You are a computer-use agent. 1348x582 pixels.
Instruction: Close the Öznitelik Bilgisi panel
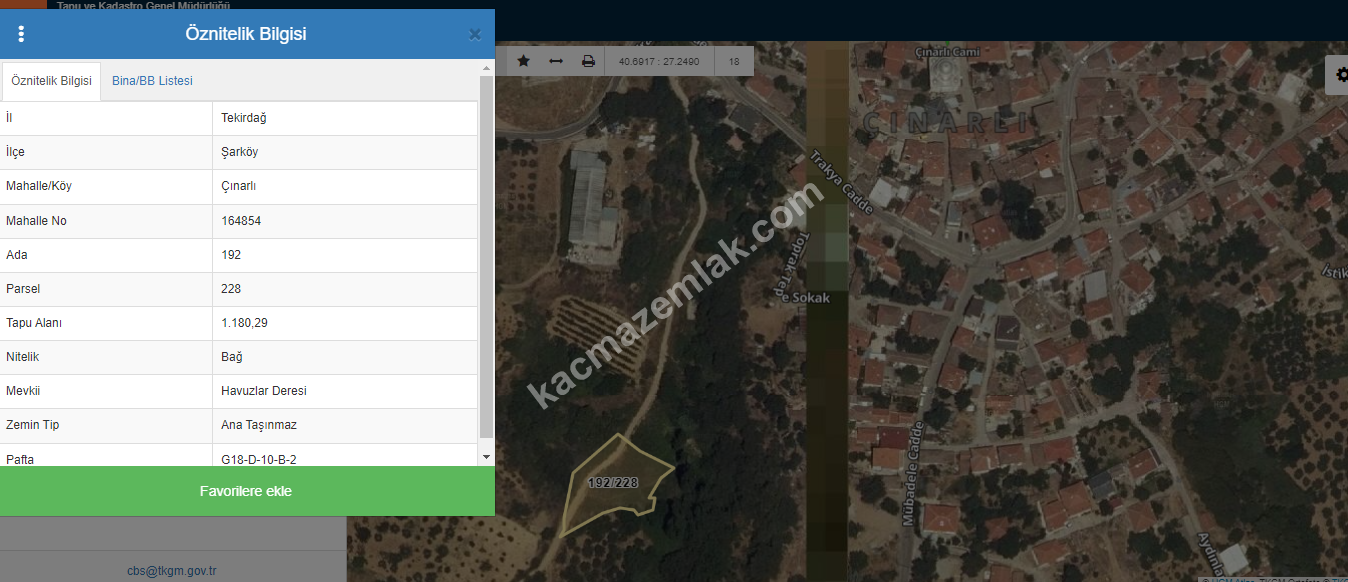coord(475,34)
